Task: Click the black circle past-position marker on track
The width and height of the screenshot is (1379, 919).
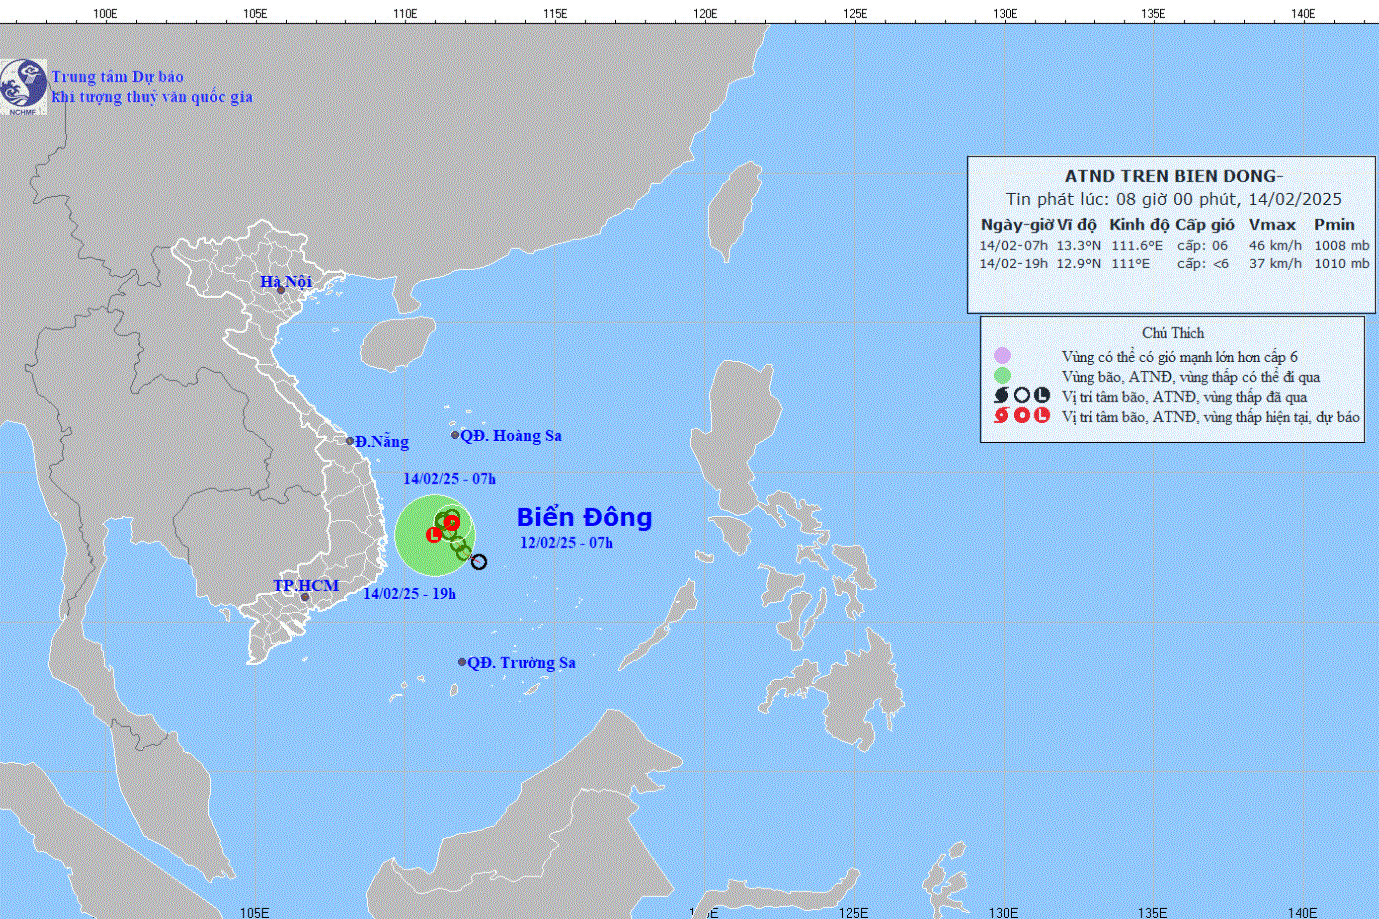Action: [479, 562]
